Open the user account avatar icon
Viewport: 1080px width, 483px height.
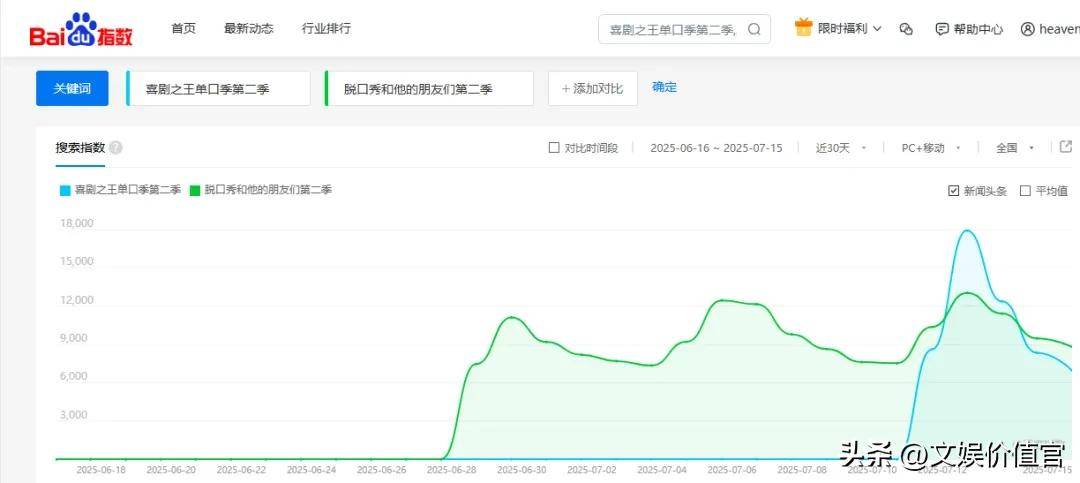point(1028,29)
